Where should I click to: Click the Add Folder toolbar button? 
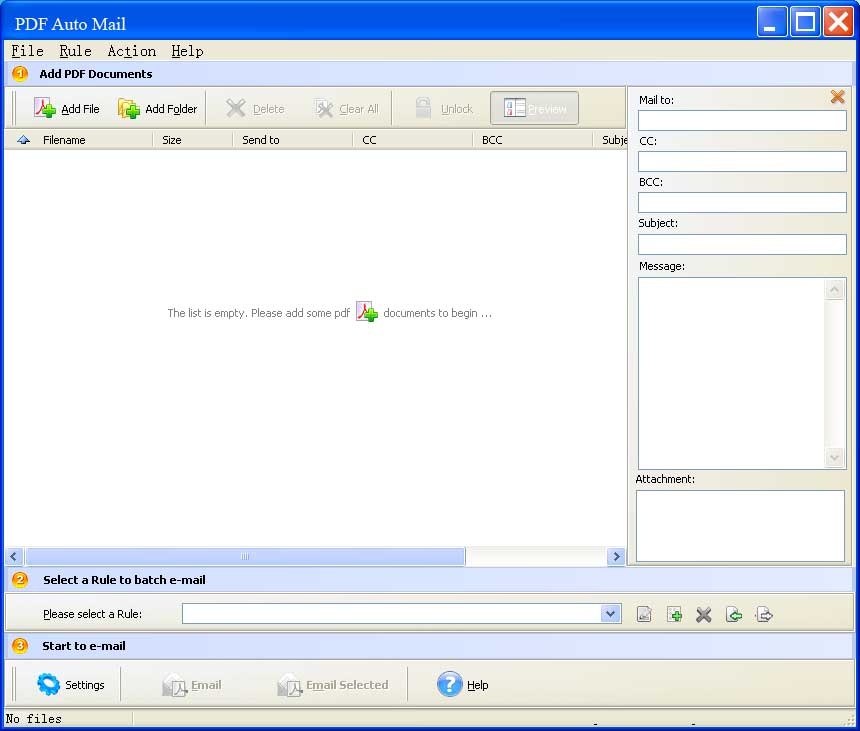[157, 109]
